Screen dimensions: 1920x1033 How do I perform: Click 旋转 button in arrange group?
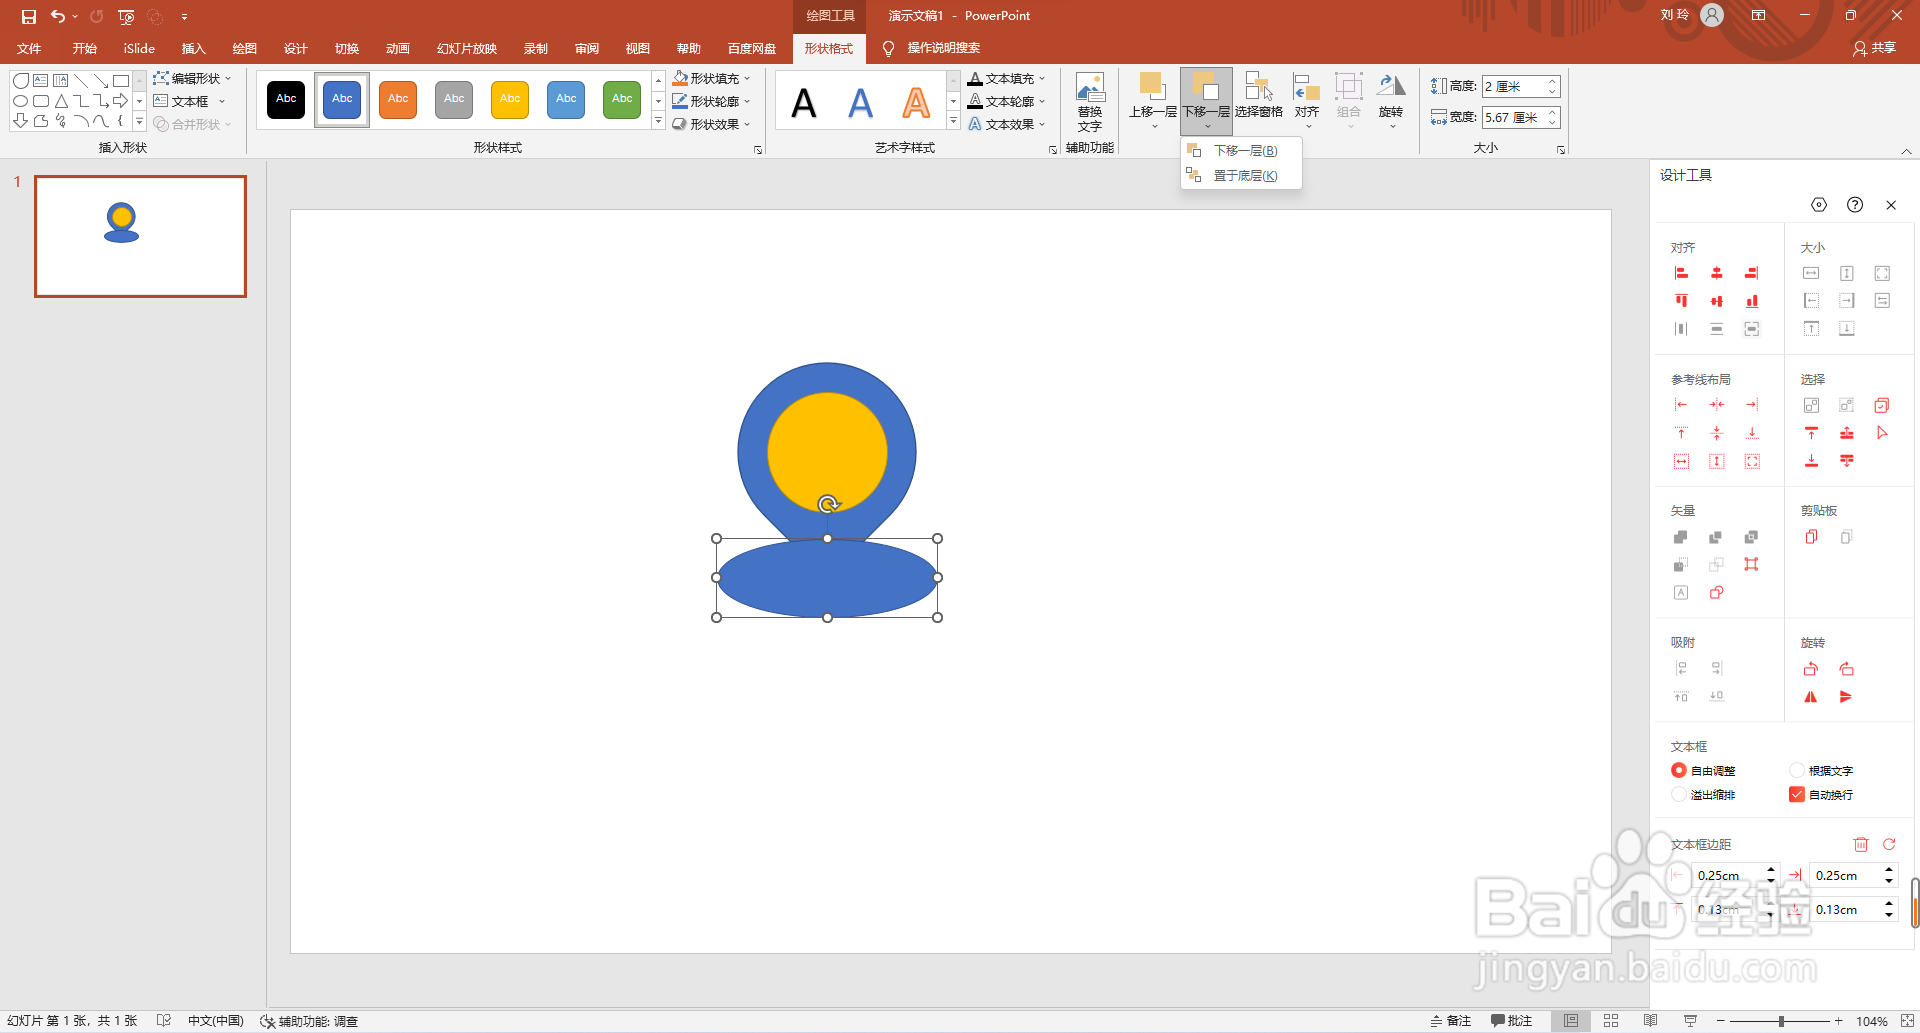1391,100
